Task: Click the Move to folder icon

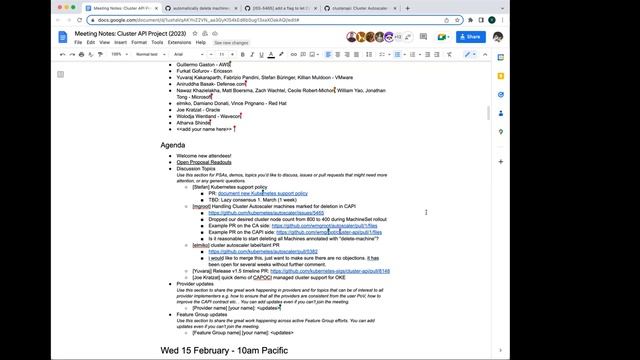Action: pos(205,33)
